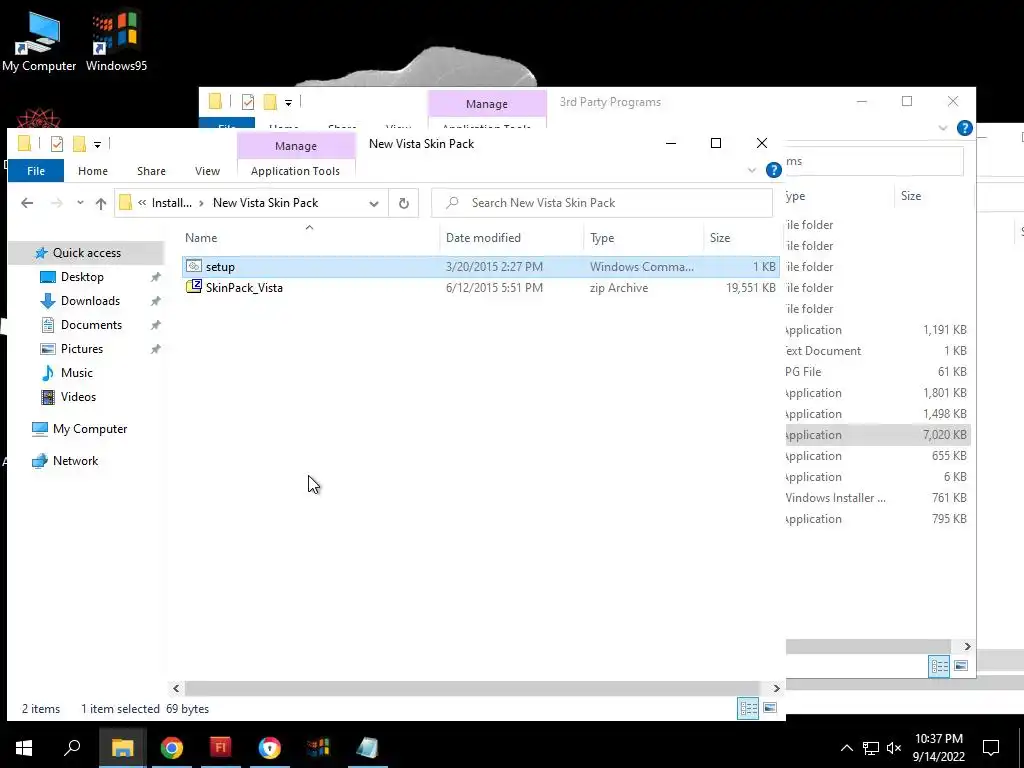Go up one folder level
This screenshot has height=768, width=1024.
click(101, 203)
